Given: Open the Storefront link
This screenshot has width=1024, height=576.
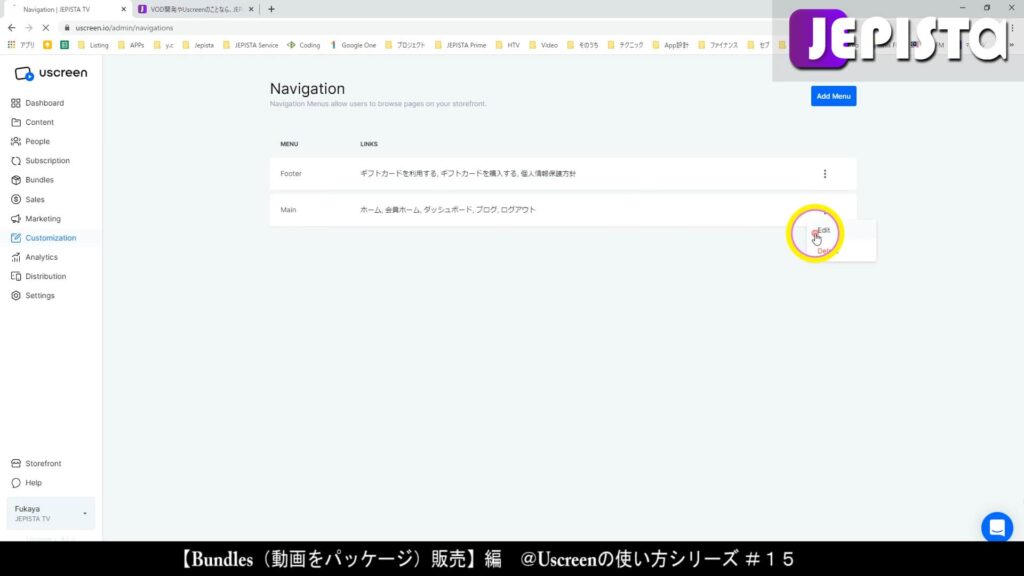Looking at the screenshot, I should 43,464.
